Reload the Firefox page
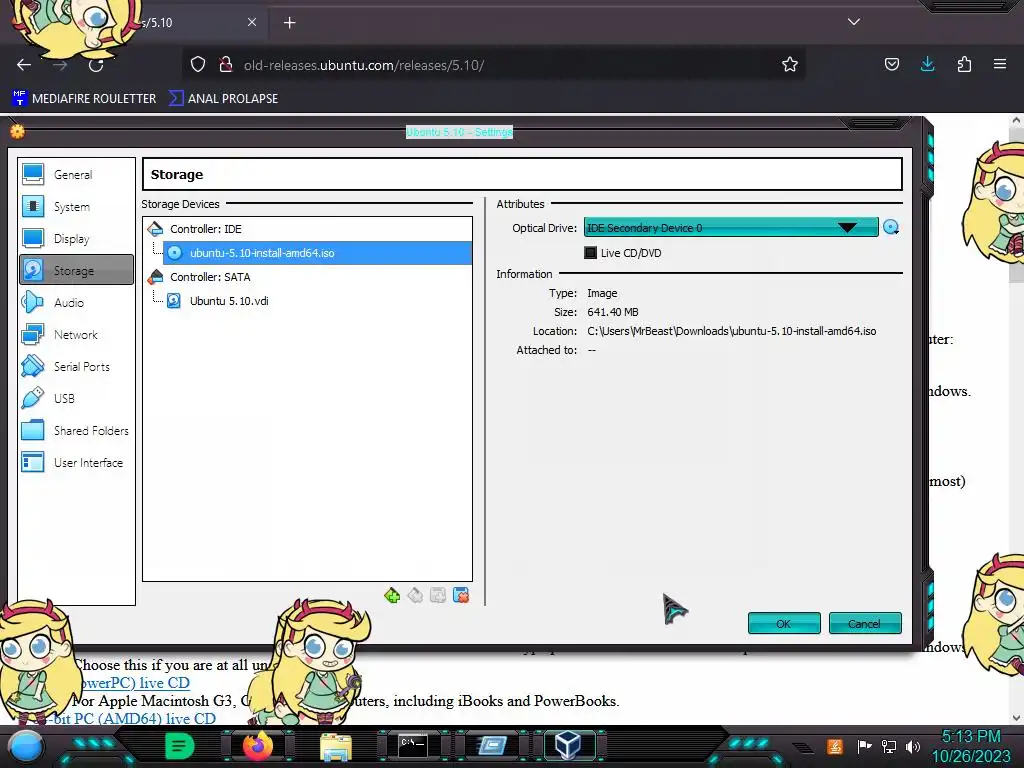 (96, 65)
